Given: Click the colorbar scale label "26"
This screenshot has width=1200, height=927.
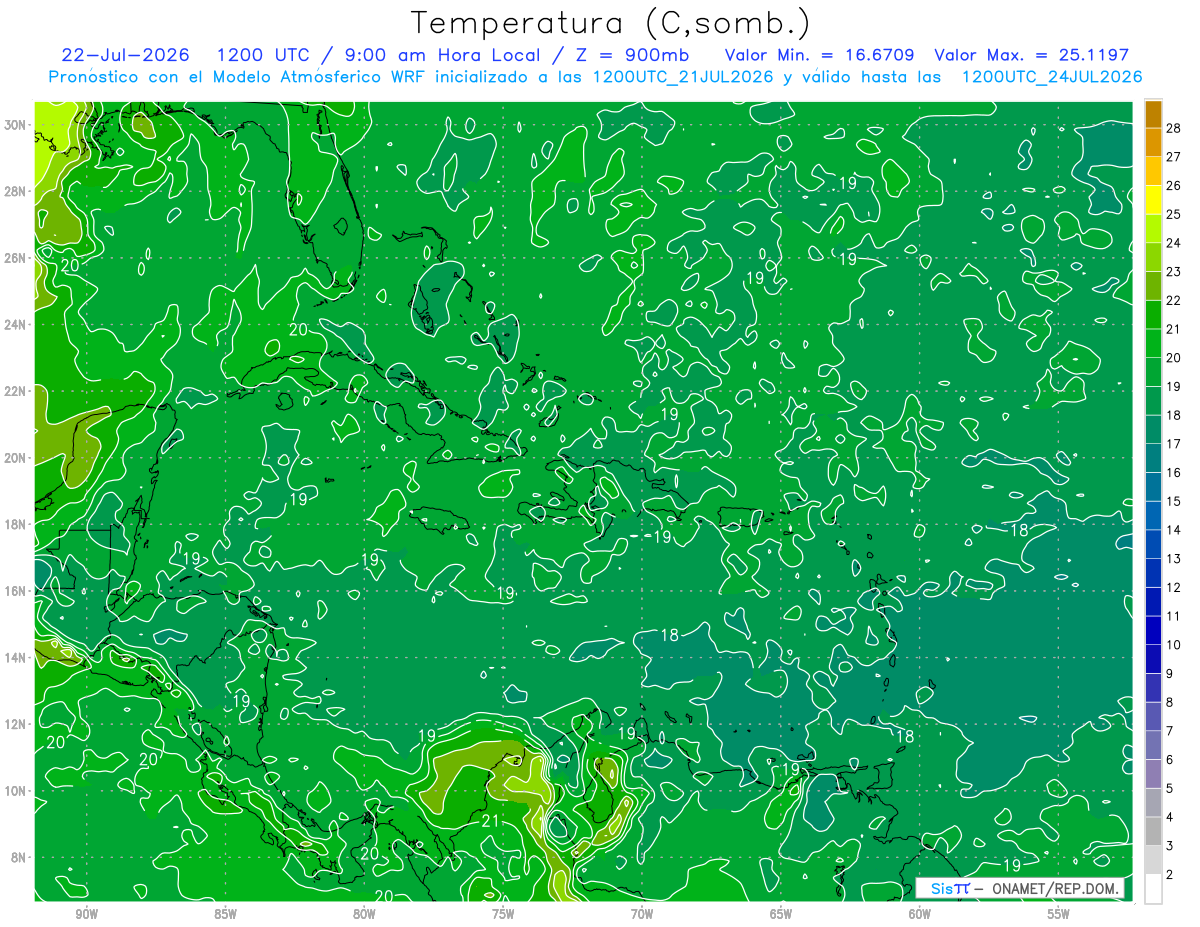Looking at the screenshot, I should [x=1174, y=186].
